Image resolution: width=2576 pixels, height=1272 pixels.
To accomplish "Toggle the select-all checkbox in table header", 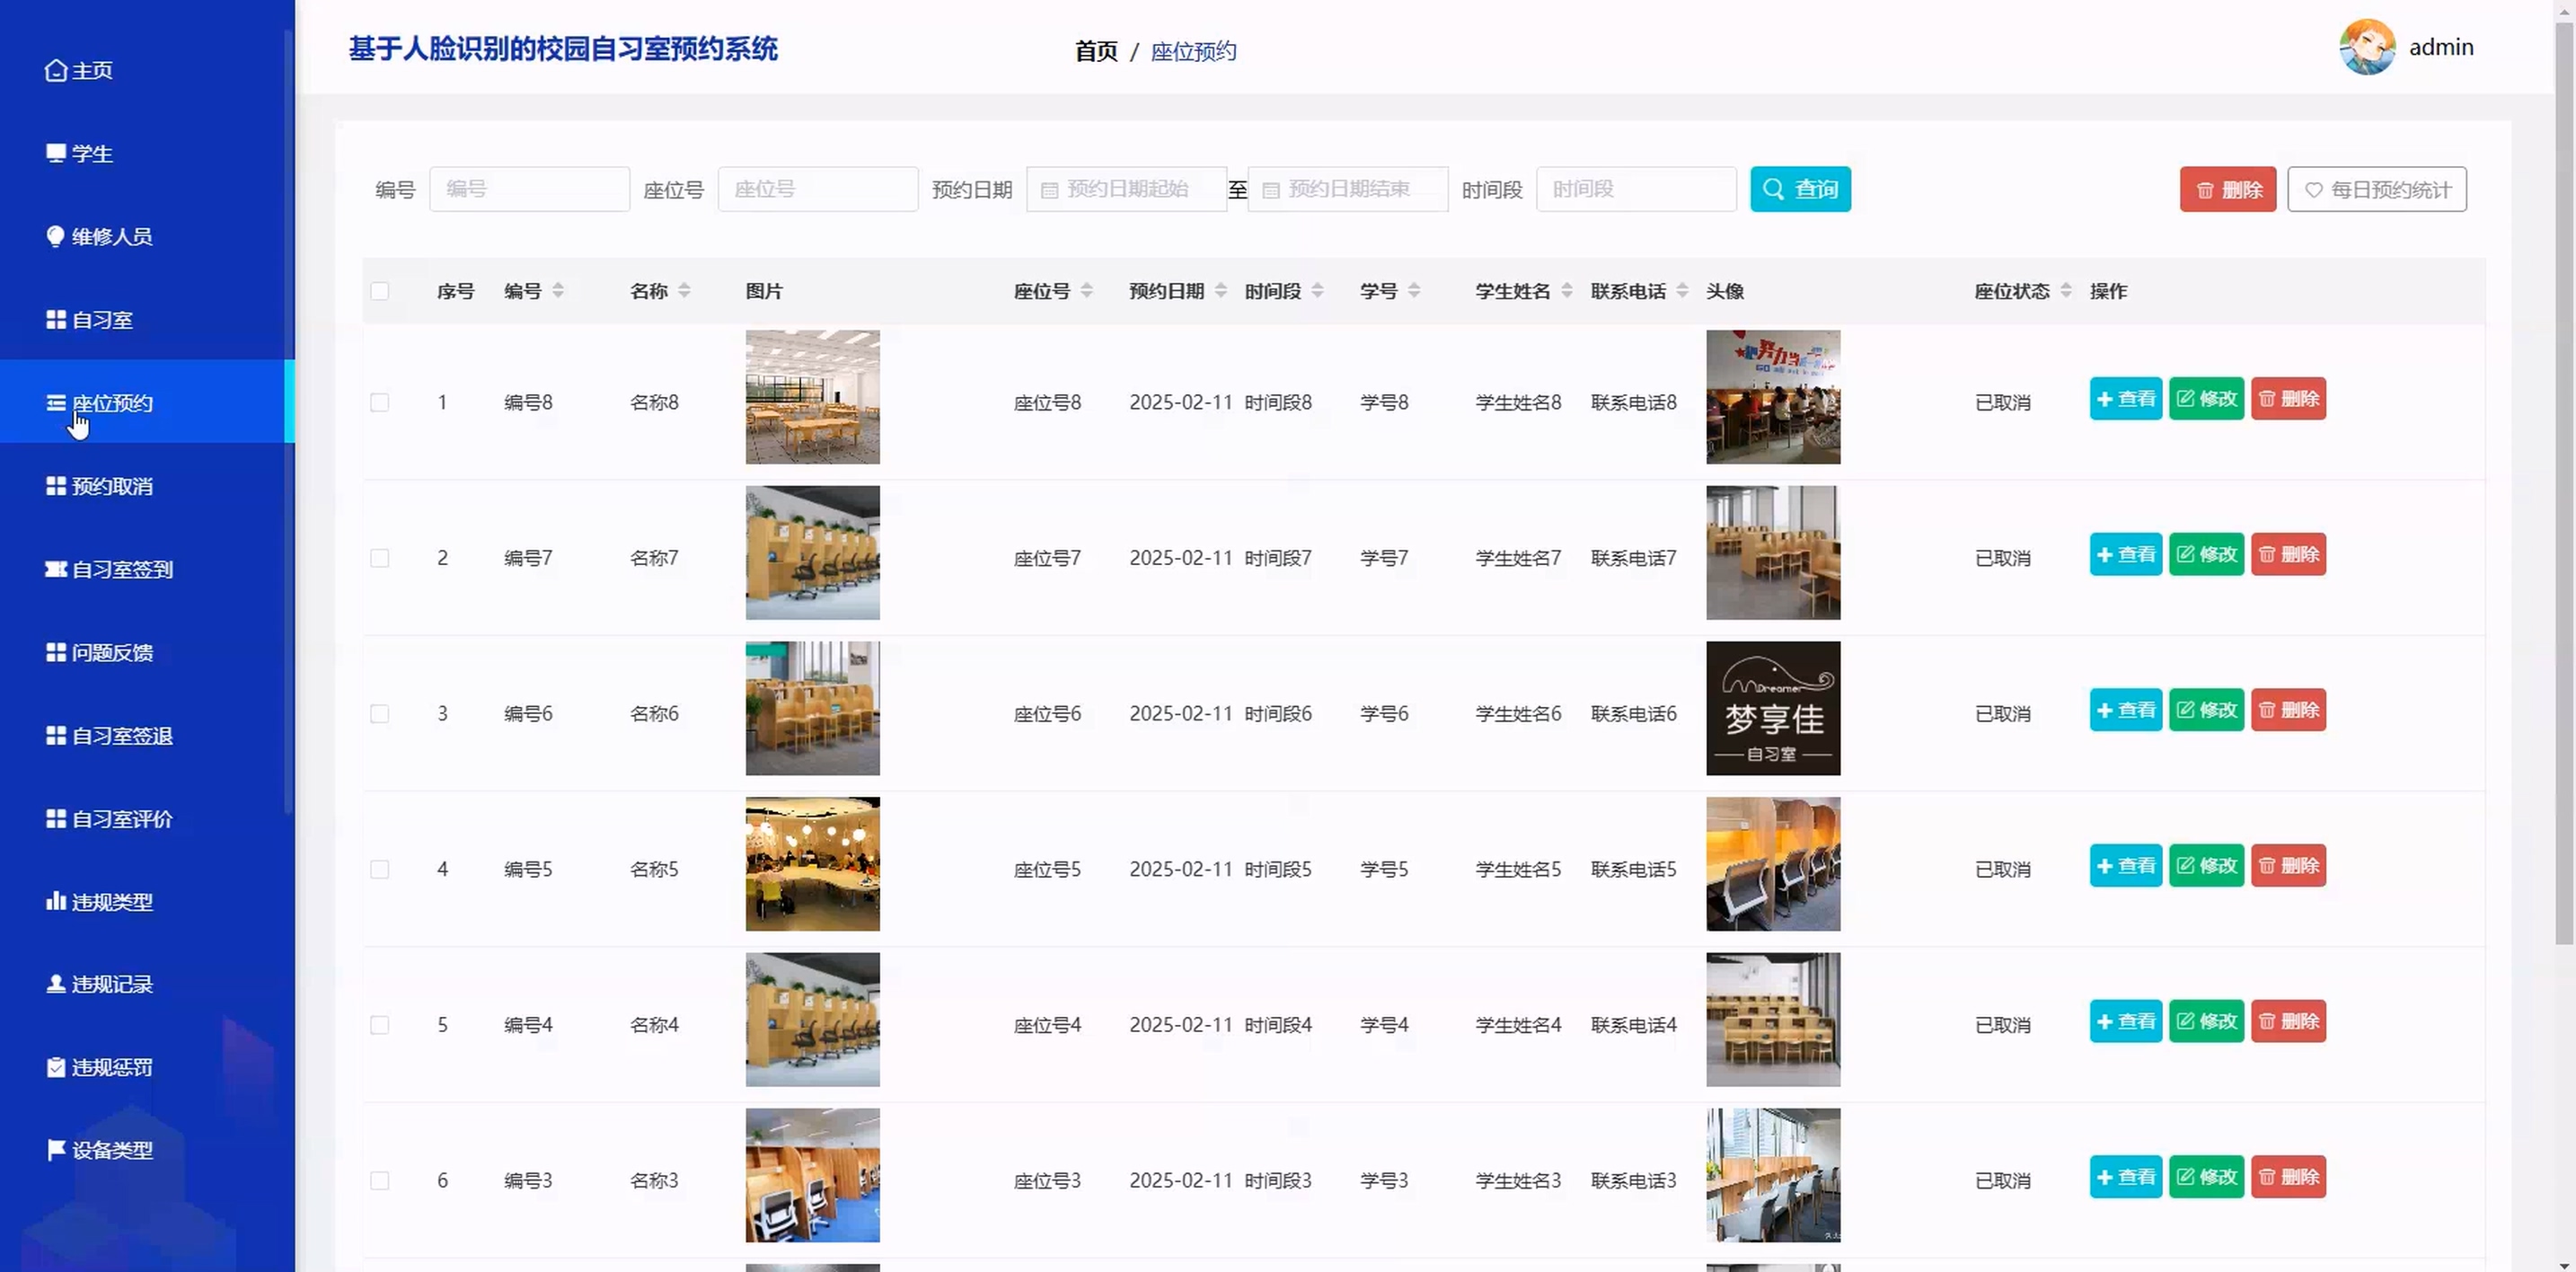I will tap(380, 291).
